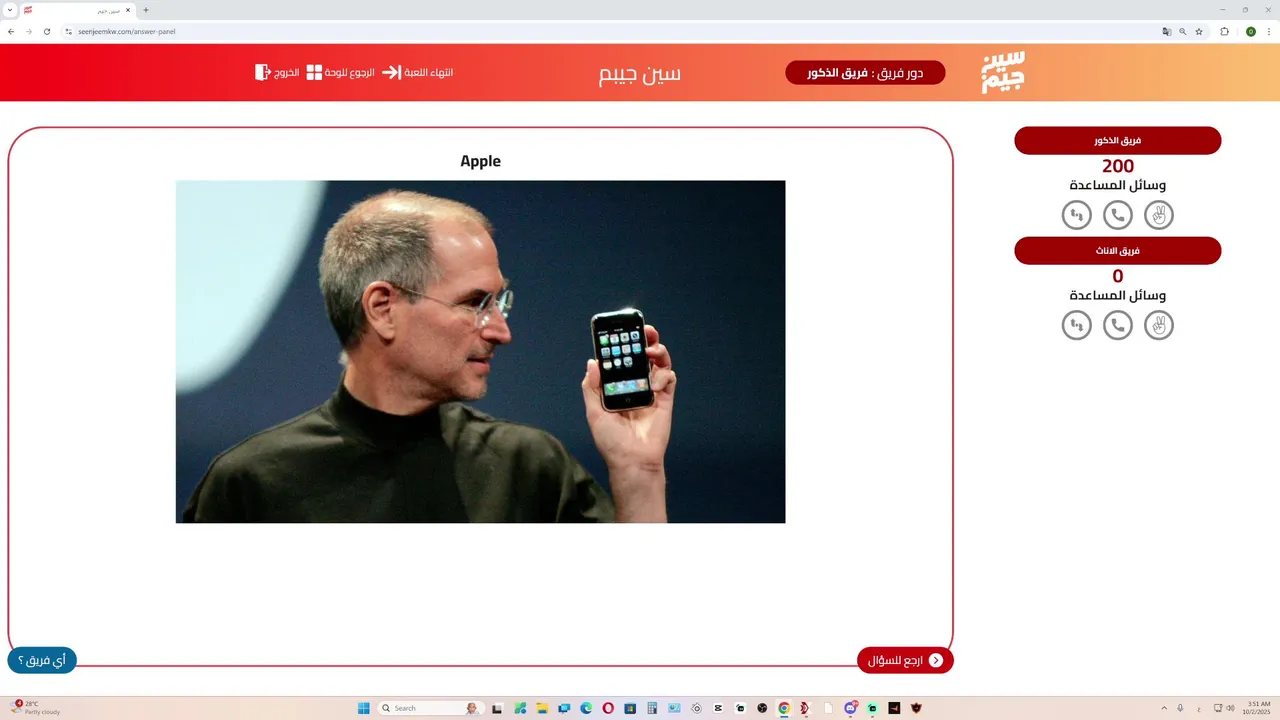The height and width of the screenshot is (720, 1280).
Task: Open Discord from taskbar
Action: (850, 708)
